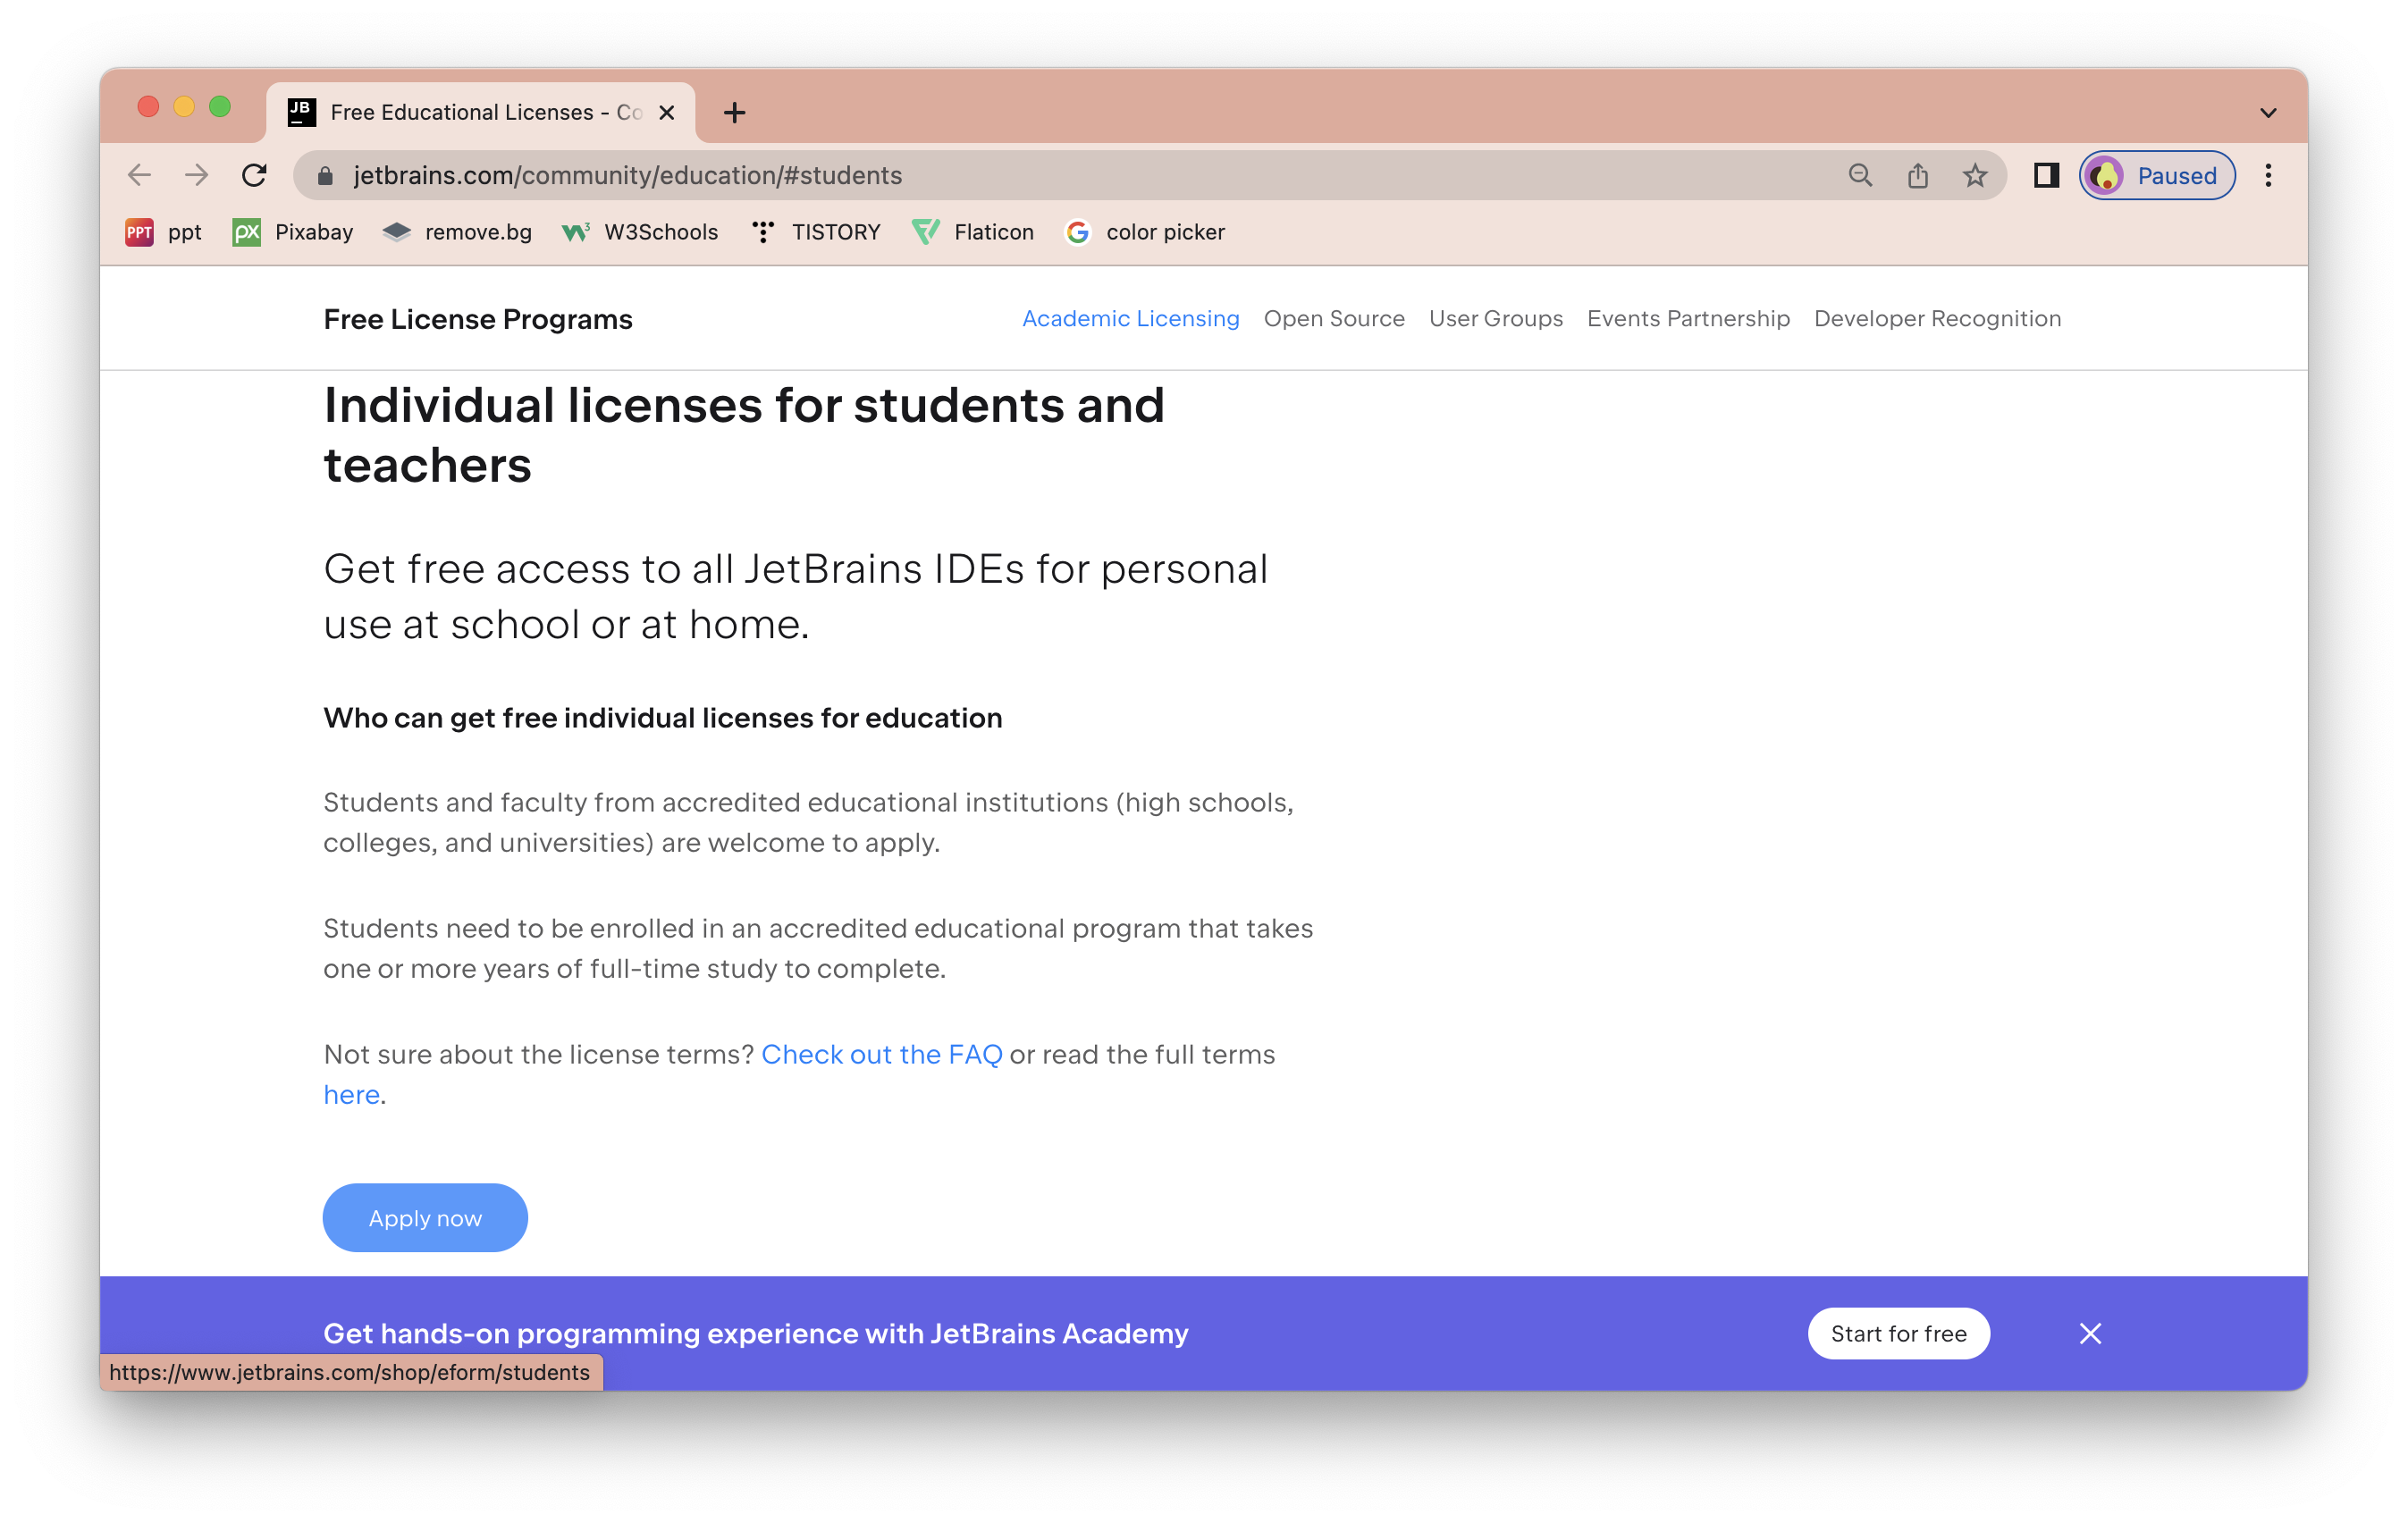Image resolution: width=2408 pixels, height=1523 pixels.
Task: Expand the tab search chevron
Action: pyautogui.click(x=2268, y=113)
